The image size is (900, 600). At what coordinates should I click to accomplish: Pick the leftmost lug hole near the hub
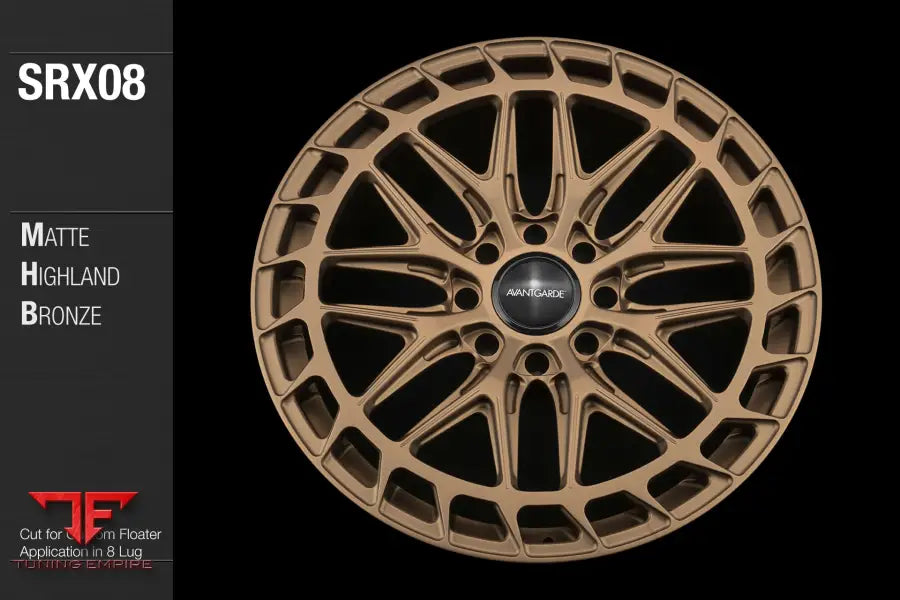click(x=468, y=296)
